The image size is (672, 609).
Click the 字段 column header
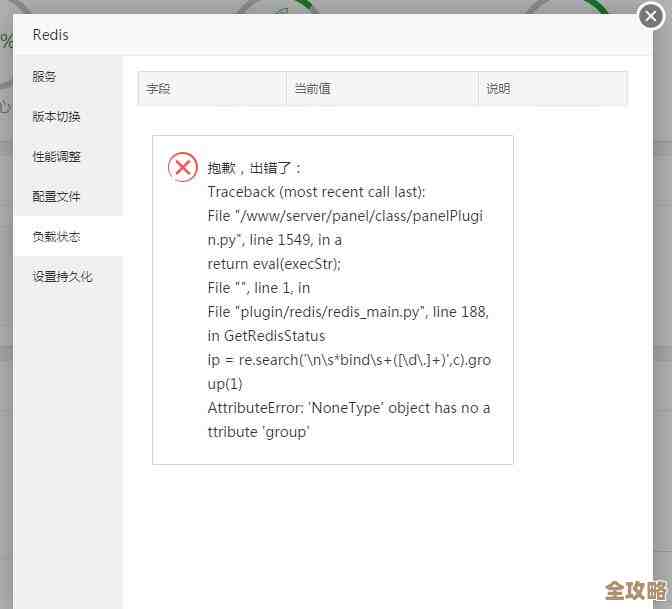click(211, 88)
